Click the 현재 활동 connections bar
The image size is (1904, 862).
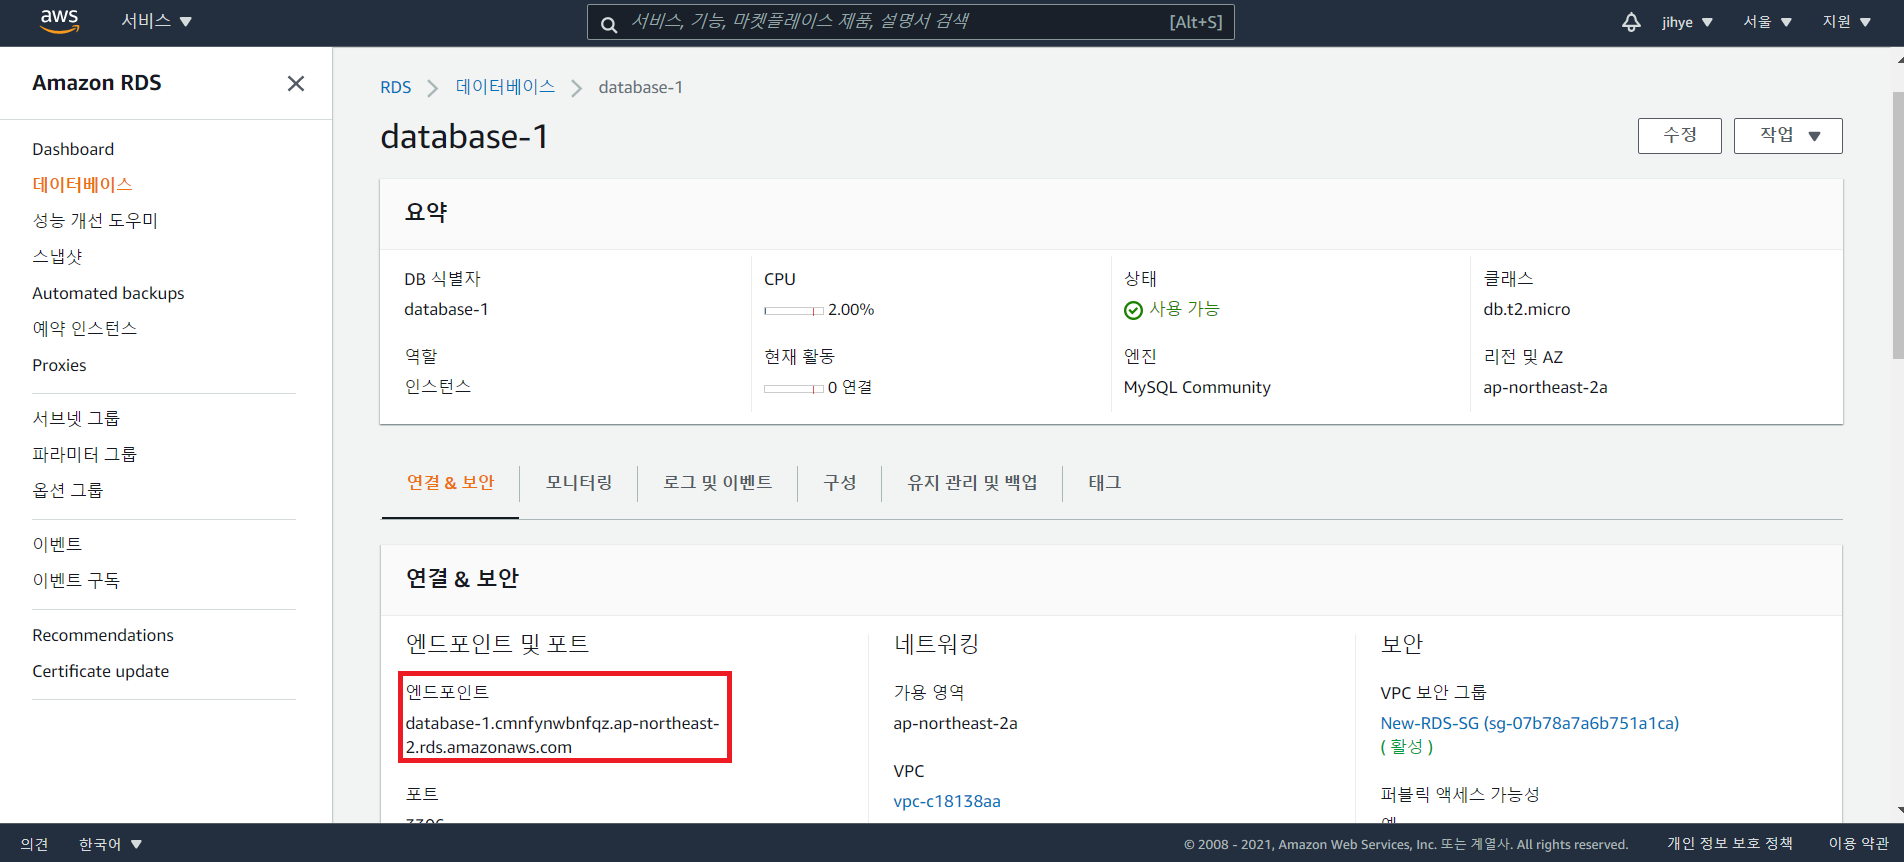794,388
